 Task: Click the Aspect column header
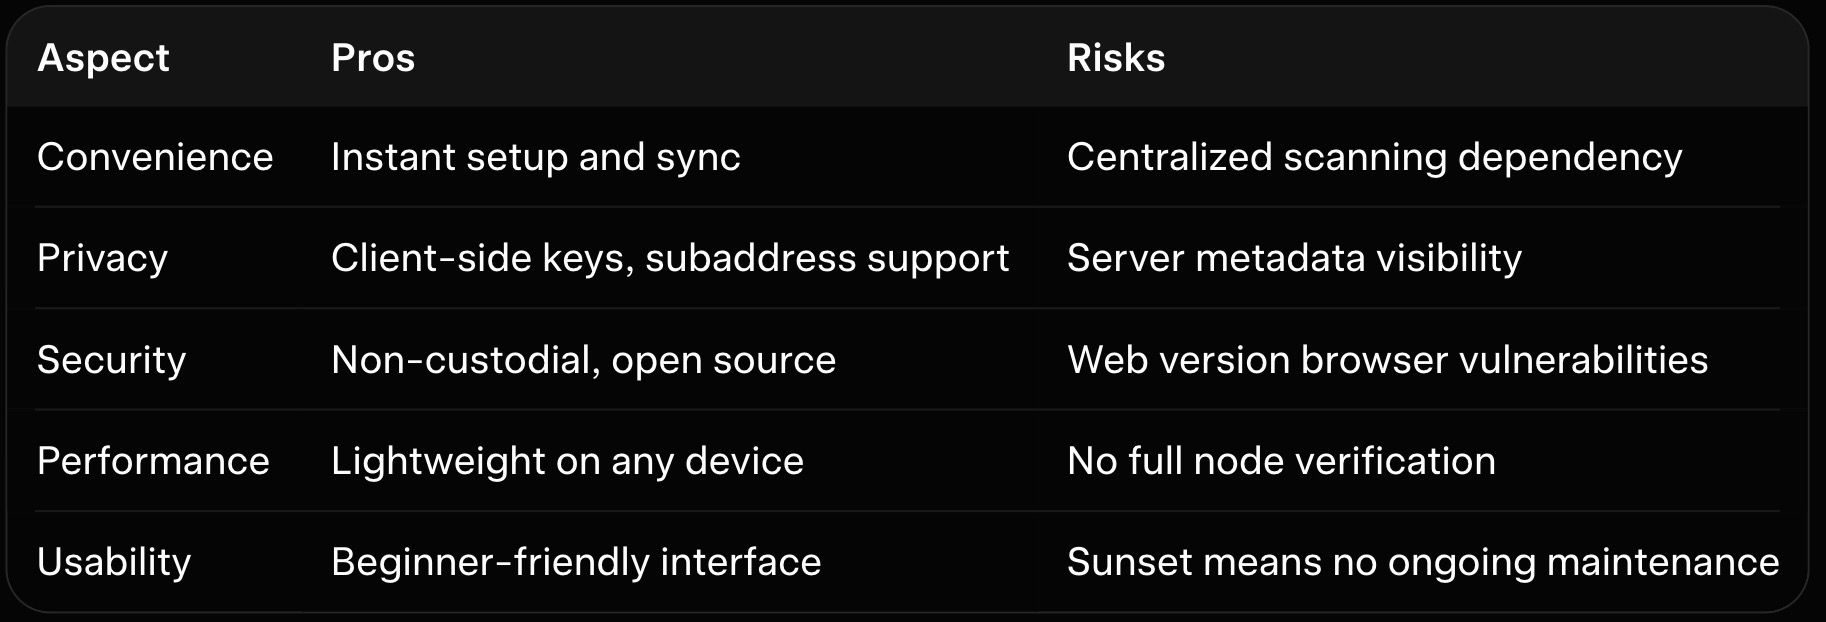[x=103, y=58]
